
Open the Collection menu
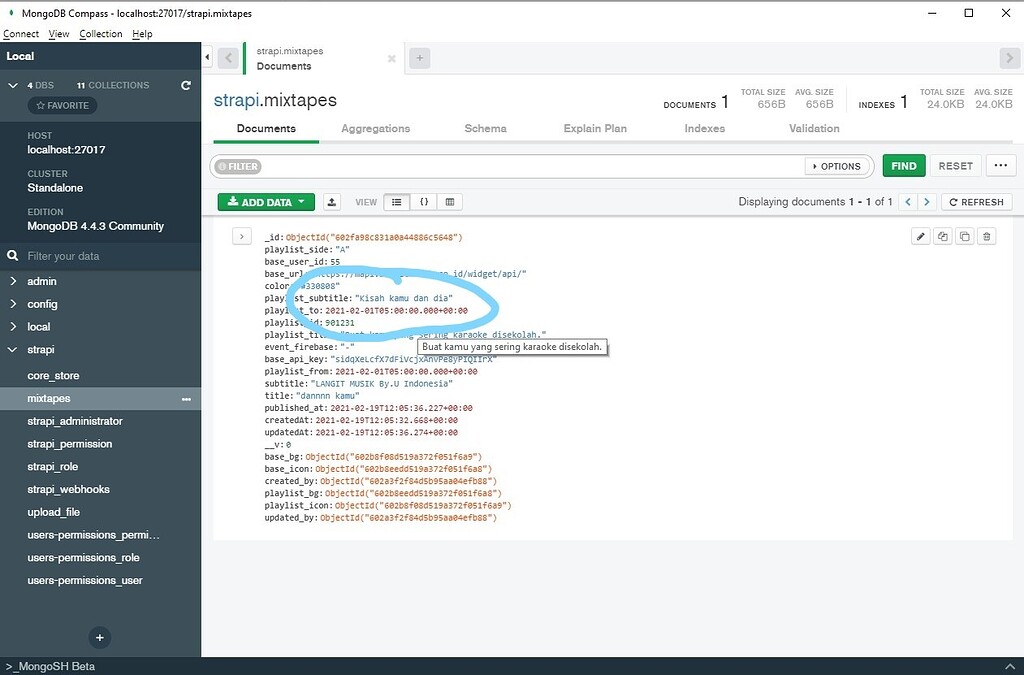click(x=100, y=33)
